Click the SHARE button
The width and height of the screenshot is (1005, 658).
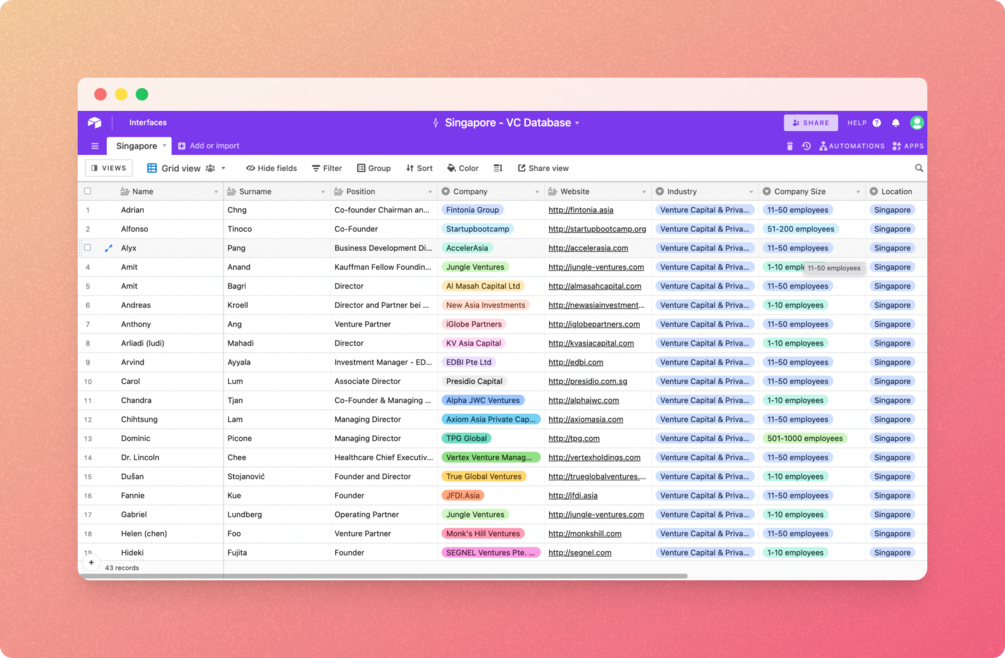811,122
